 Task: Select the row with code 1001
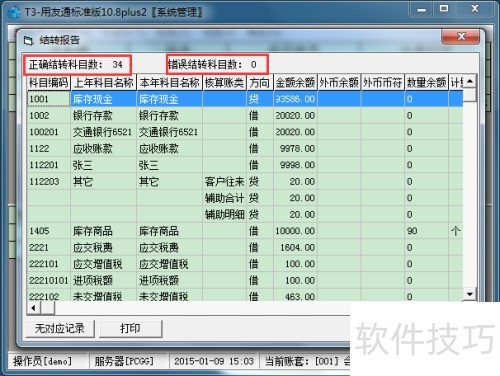click(245, 99)
